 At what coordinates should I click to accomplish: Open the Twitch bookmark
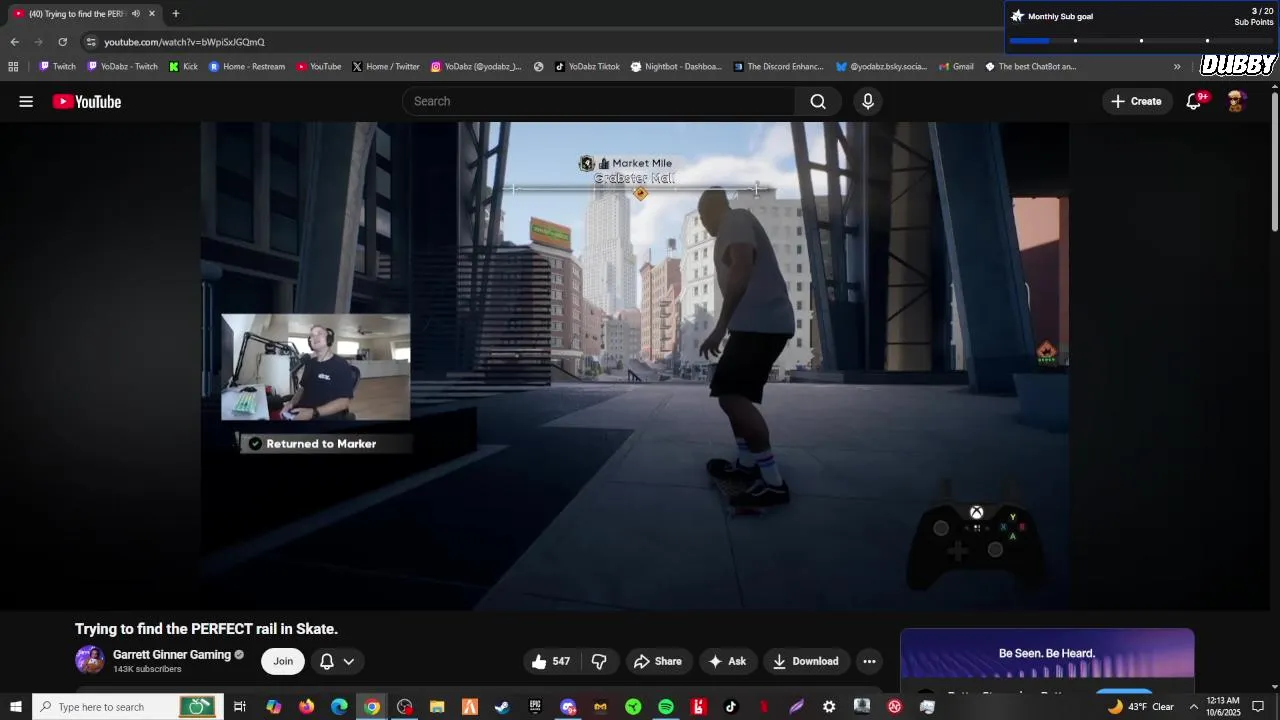click(57, 67)
